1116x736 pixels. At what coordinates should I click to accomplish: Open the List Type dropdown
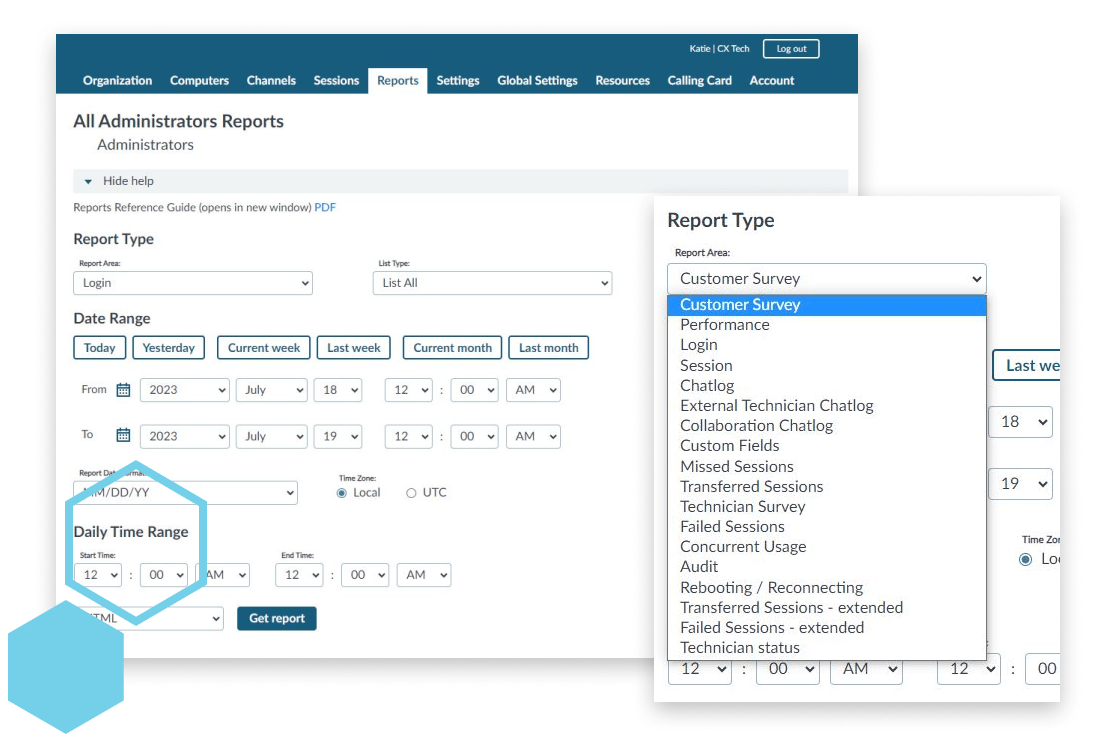(491, 283)
